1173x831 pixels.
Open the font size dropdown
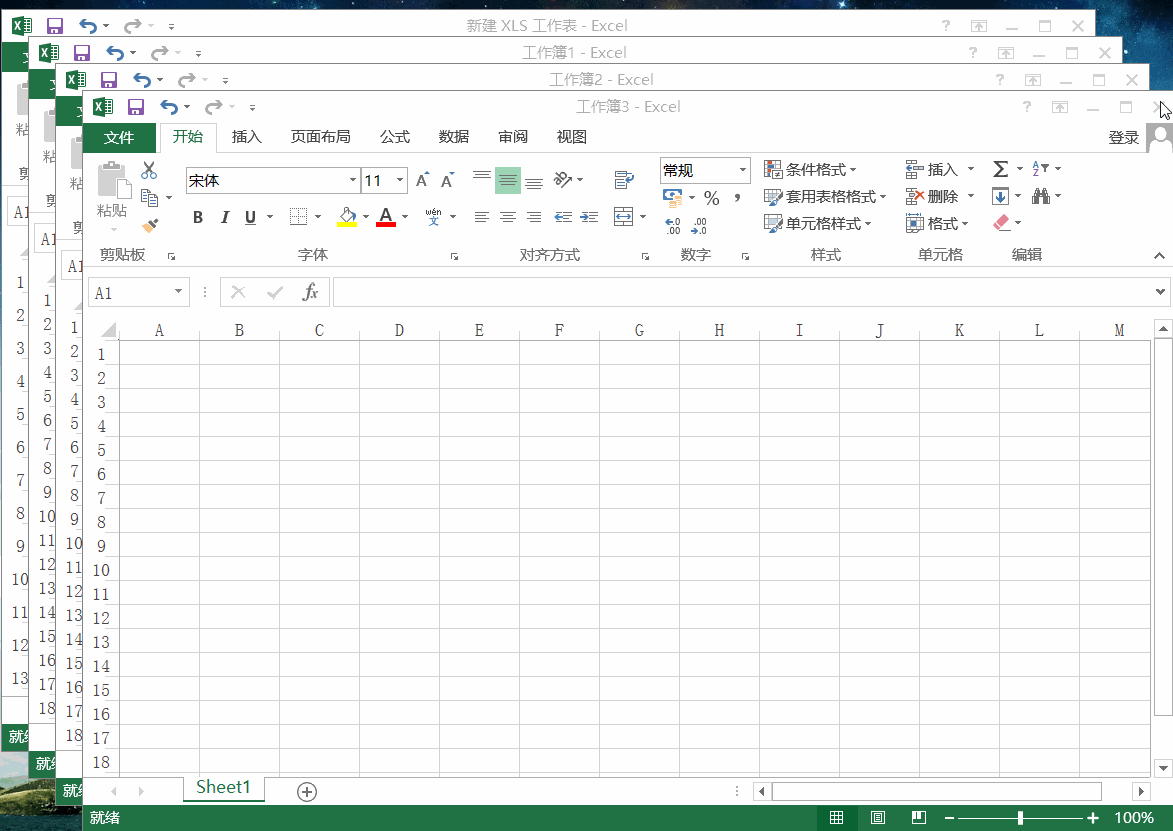400,180
